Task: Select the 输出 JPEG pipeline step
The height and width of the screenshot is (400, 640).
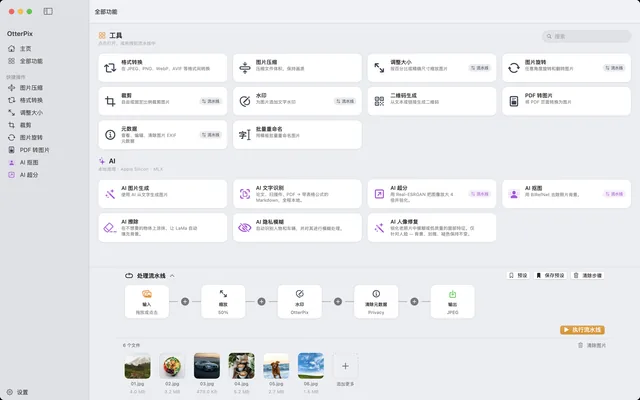Action: point(452,302)
